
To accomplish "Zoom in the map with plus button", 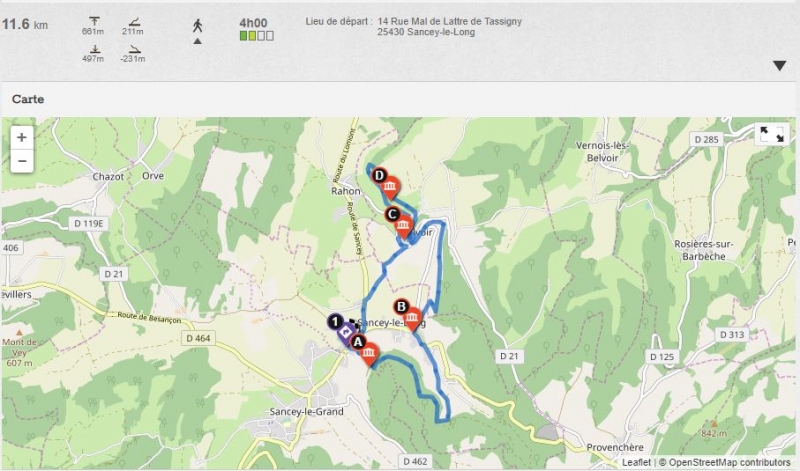I will point(22,137).
